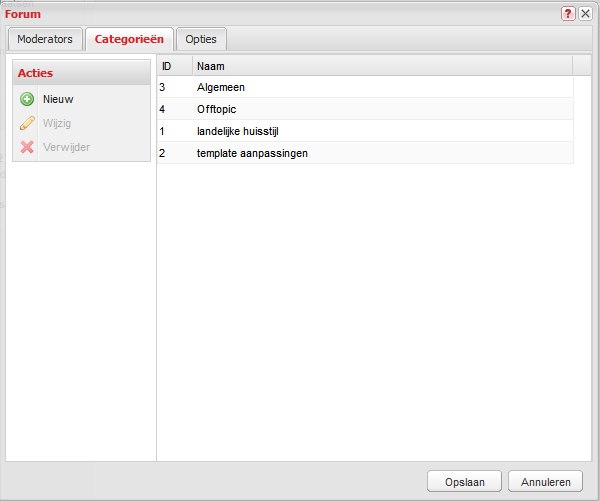
Task: Click the red Verwijder cross icon
Action: click(27, 147)
